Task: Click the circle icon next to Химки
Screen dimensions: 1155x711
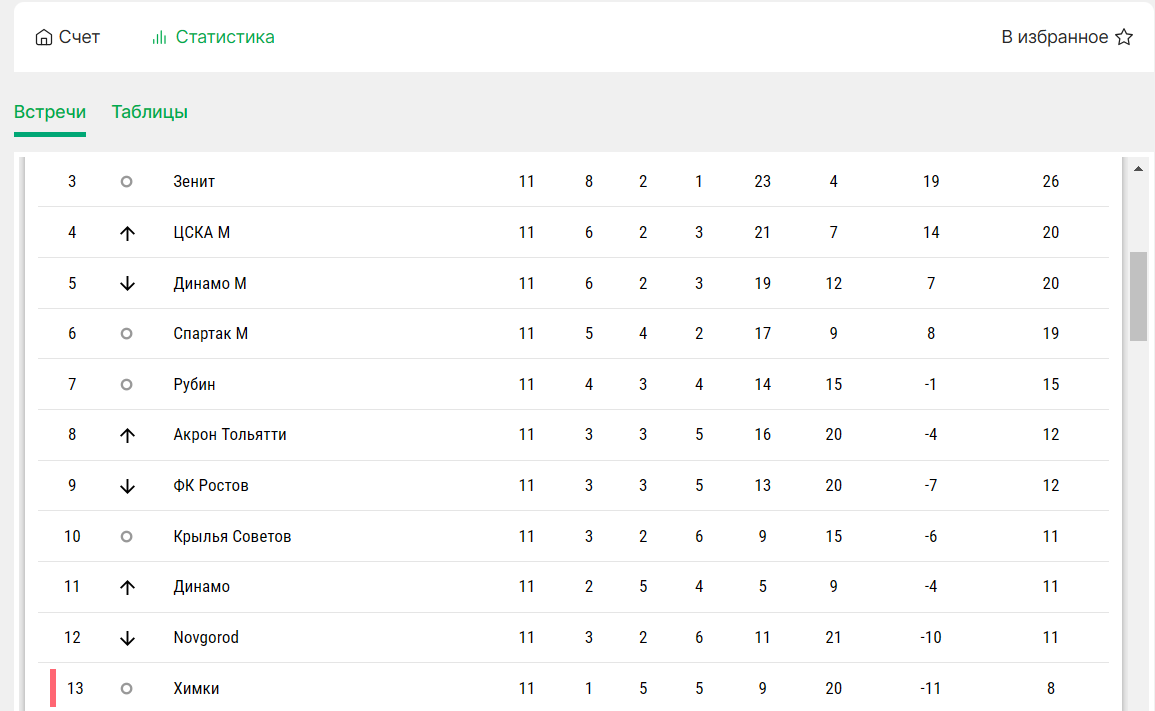Action: tap(127, 688)
